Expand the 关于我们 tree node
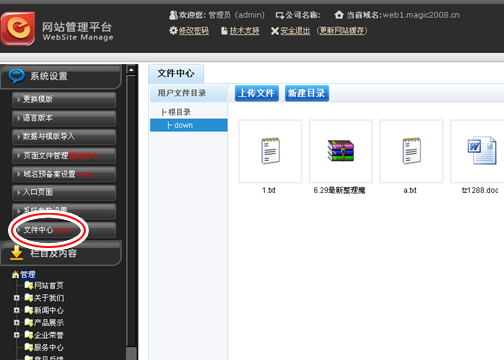504x360 pixels. click(x=16, y=298)
